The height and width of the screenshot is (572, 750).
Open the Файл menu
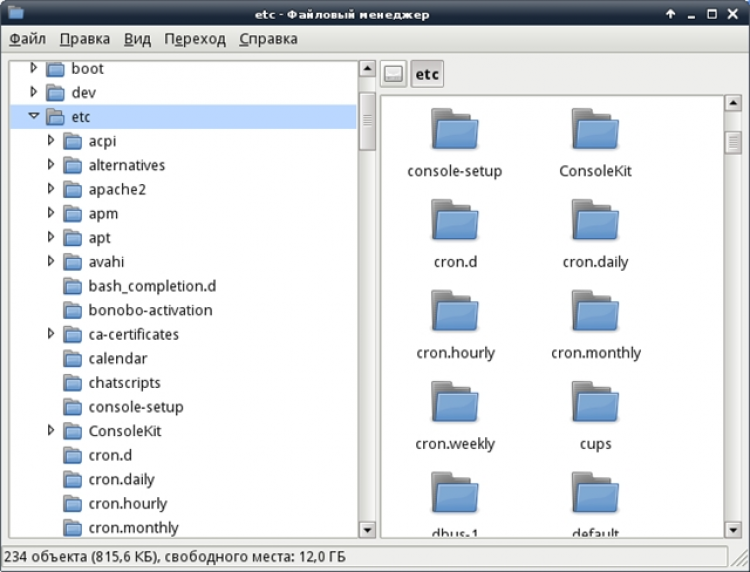[27, 39]
